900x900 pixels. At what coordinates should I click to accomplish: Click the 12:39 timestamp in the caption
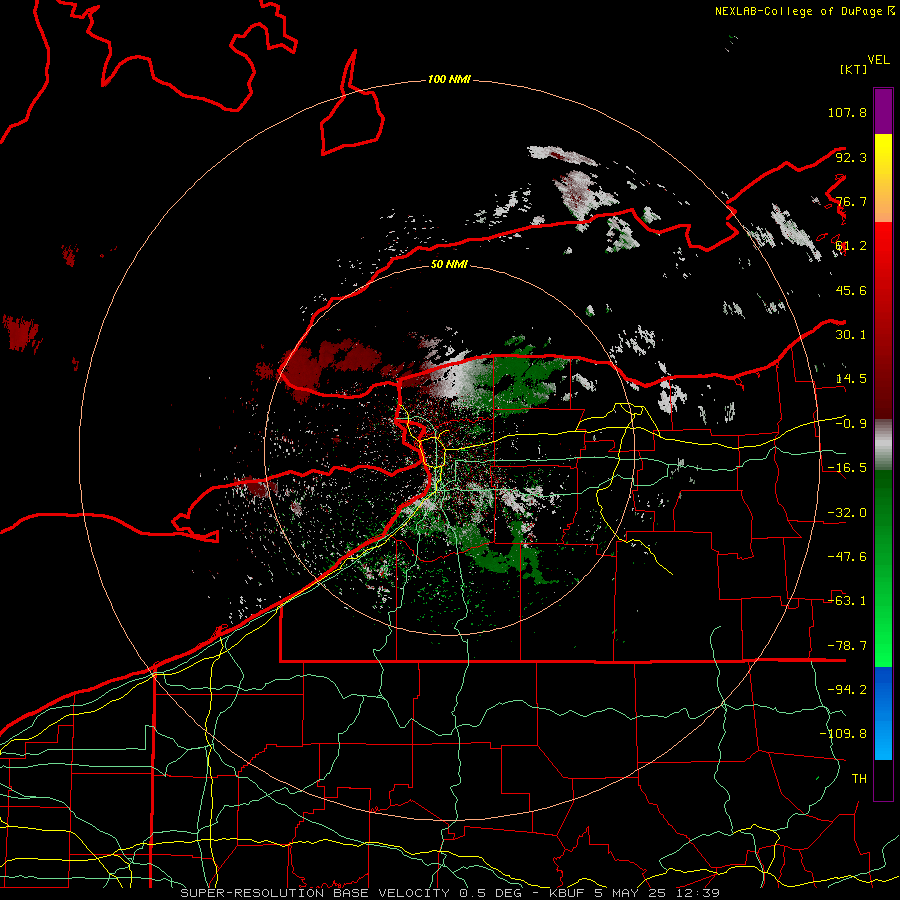pyautogui.click(x=697, y=893)
